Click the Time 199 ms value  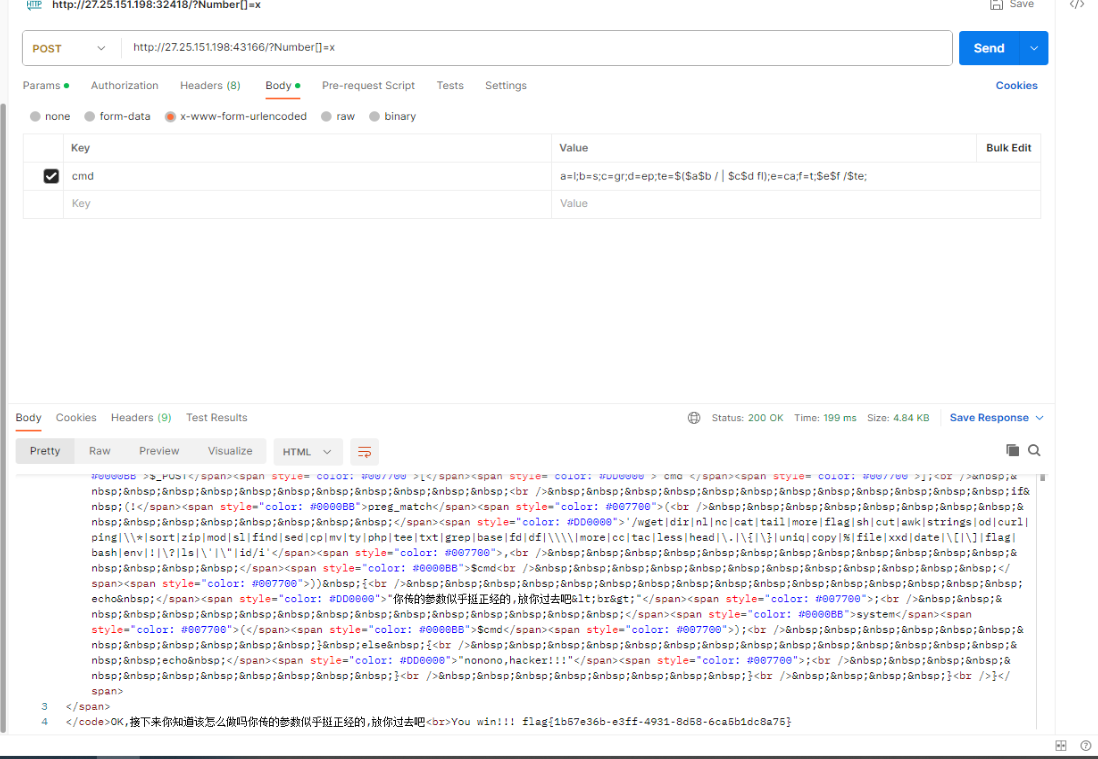coord(840,418)
